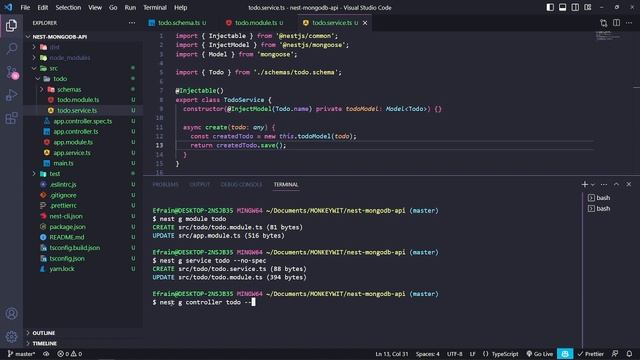
Task: Open the new terminal profile dropdown arrow
Action: point(593,184)
